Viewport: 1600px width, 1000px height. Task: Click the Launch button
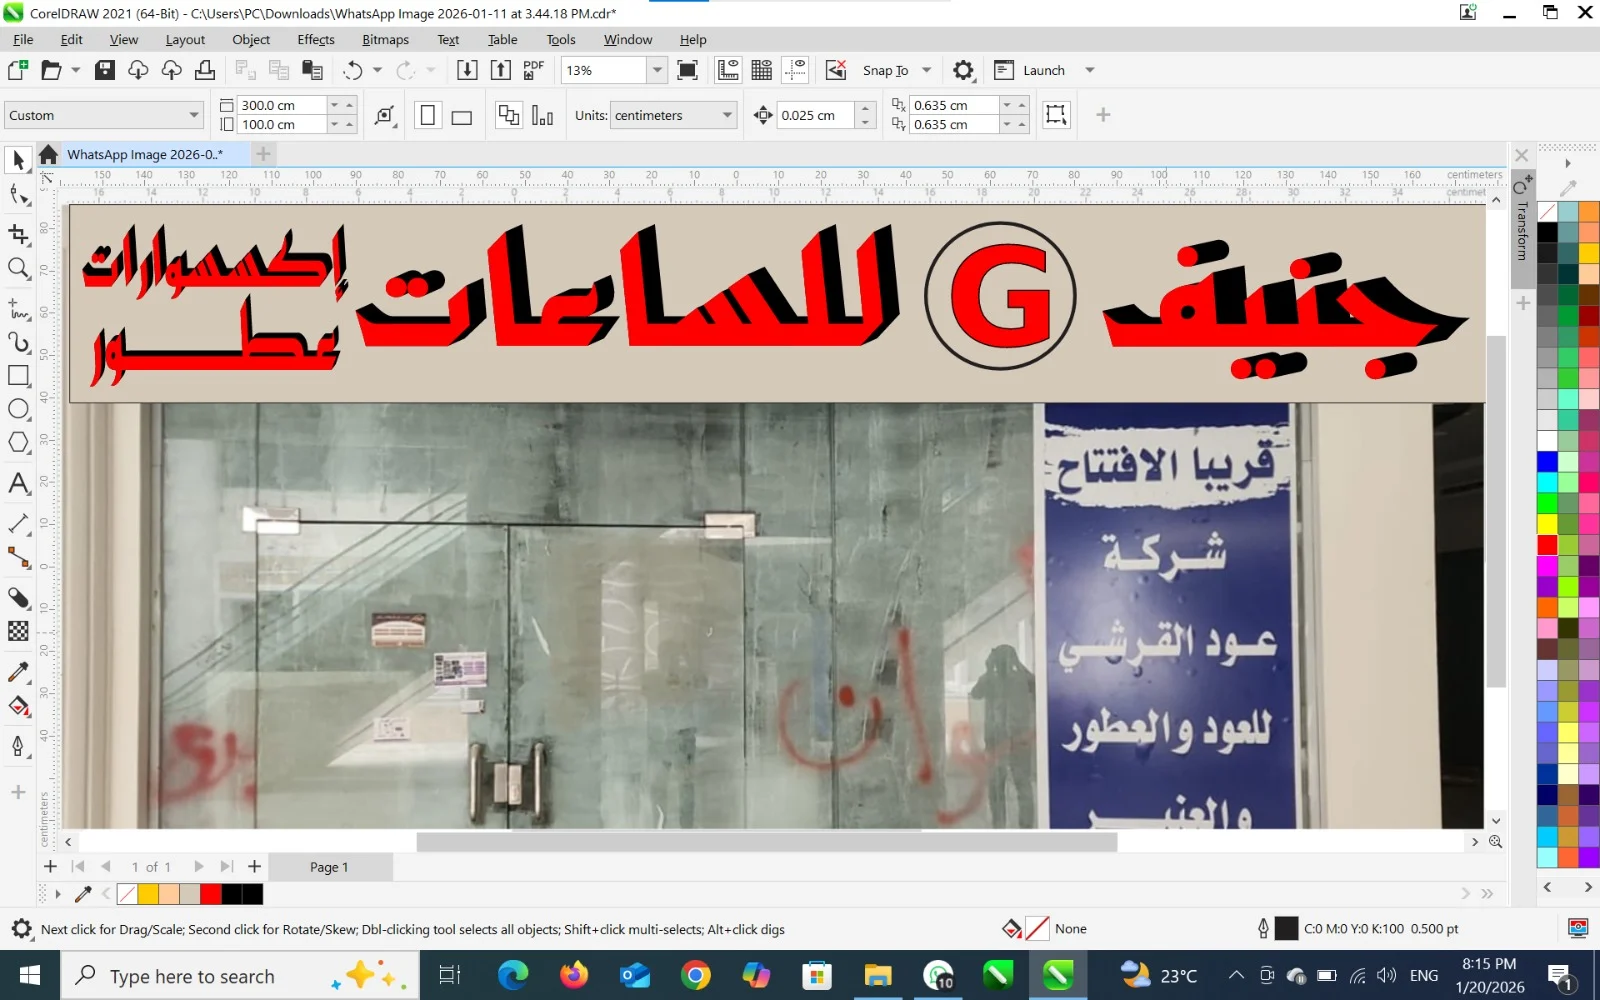tap(1043, 70)
